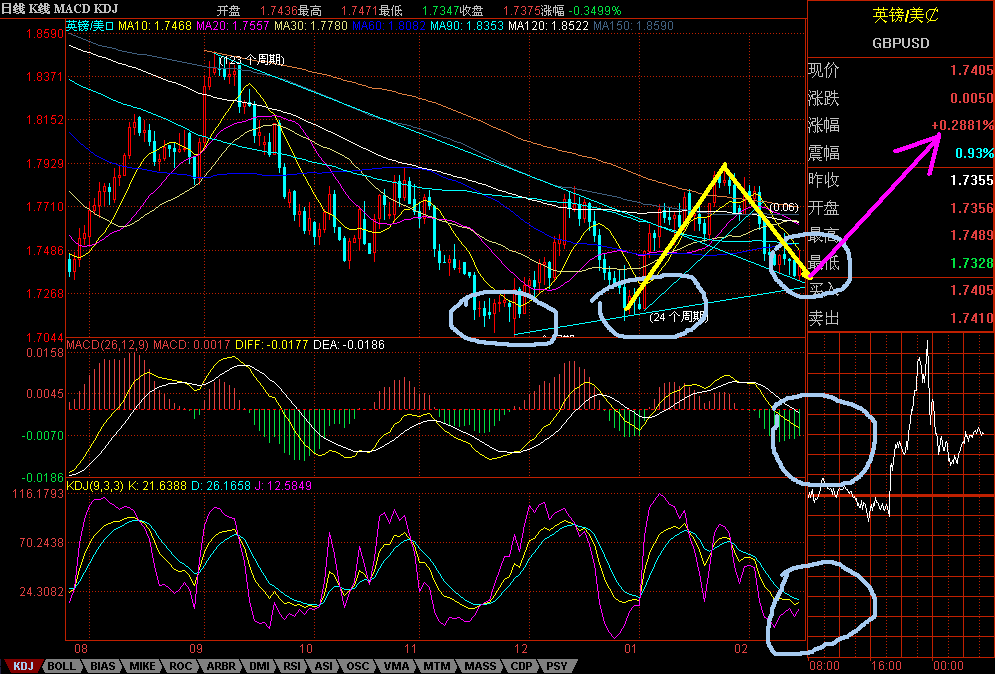
Task: Select the ASI indicator tab
Action: pos(324,666)
